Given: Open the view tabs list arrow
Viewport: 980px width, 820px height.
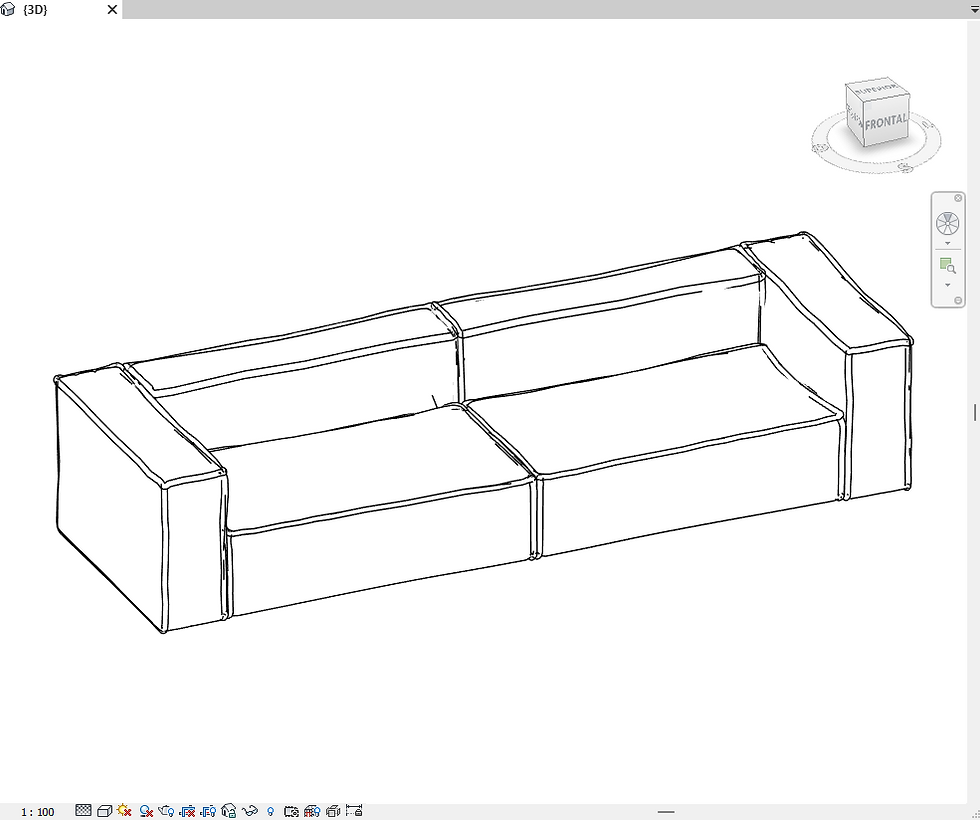Looking at the screenshot, I should click(974, 9).
